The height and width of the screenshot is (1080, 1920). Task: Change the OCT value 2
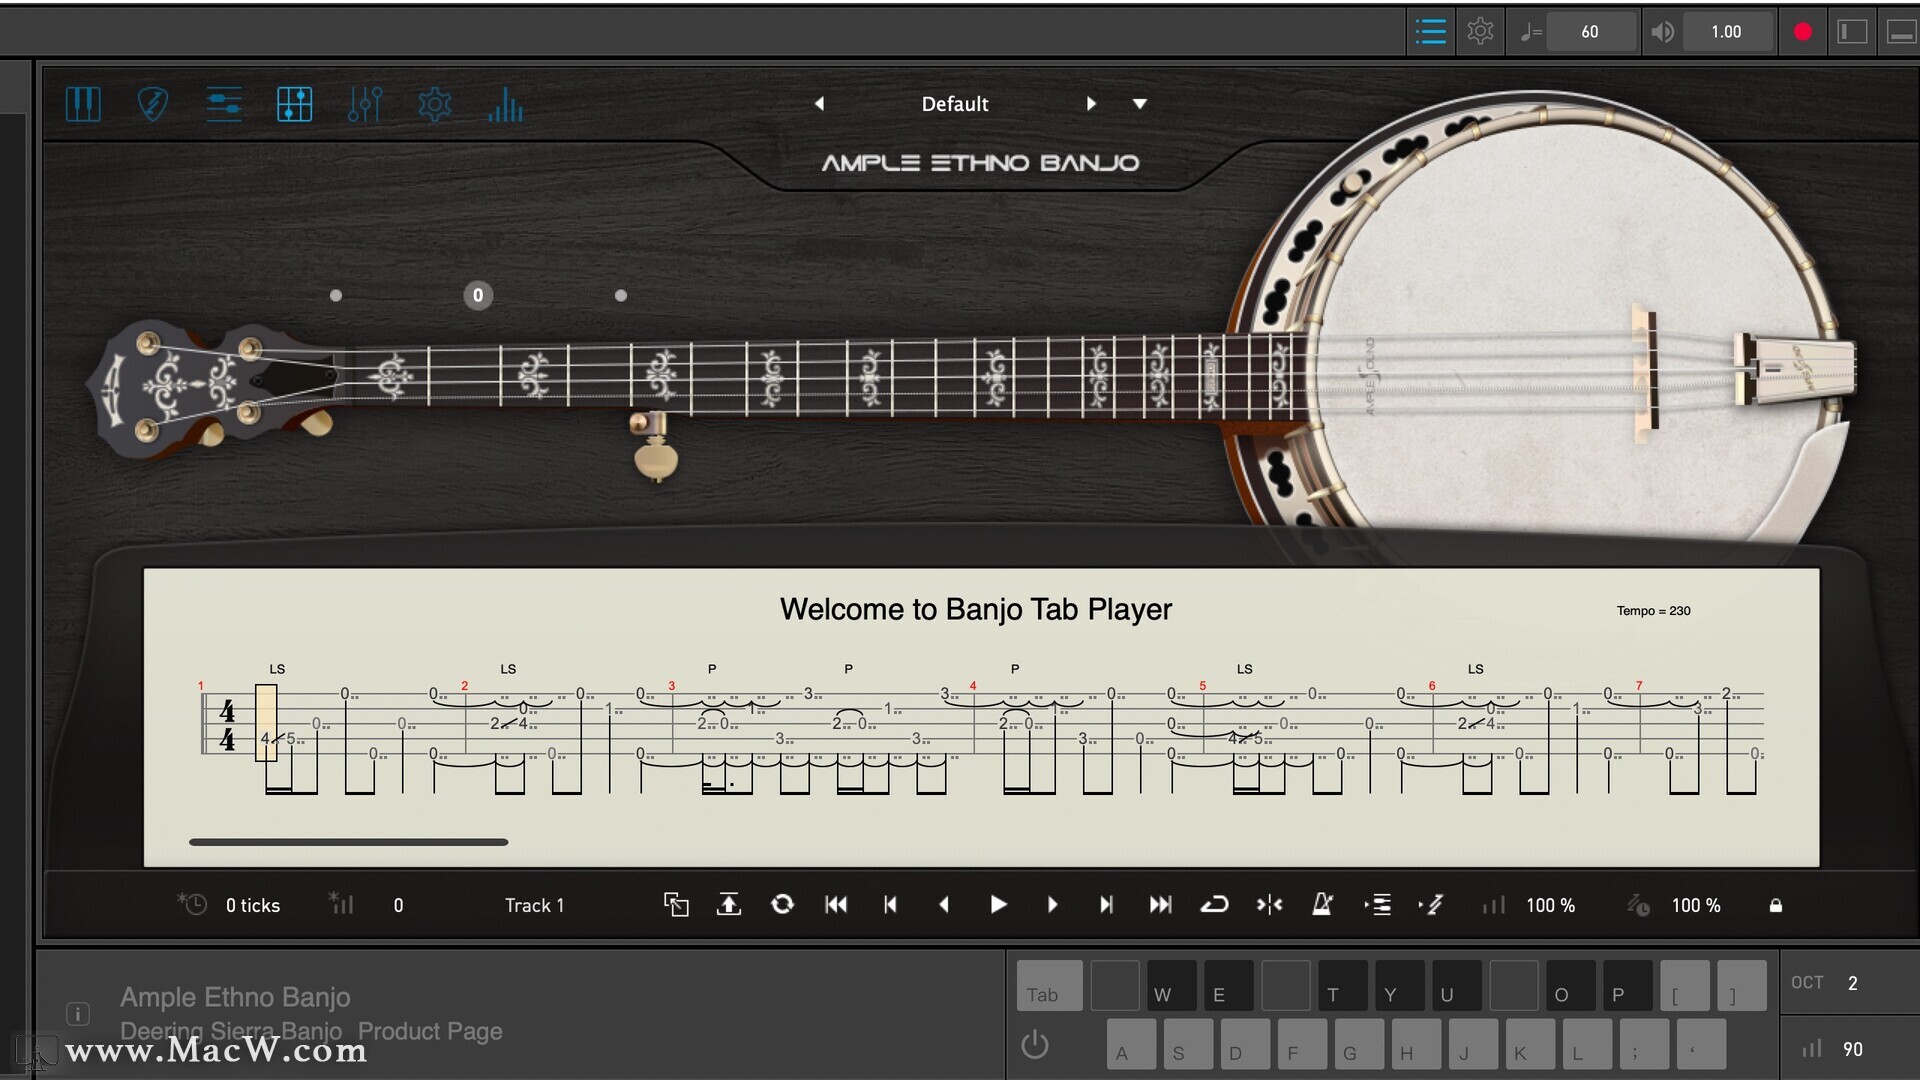[1853, 983]
